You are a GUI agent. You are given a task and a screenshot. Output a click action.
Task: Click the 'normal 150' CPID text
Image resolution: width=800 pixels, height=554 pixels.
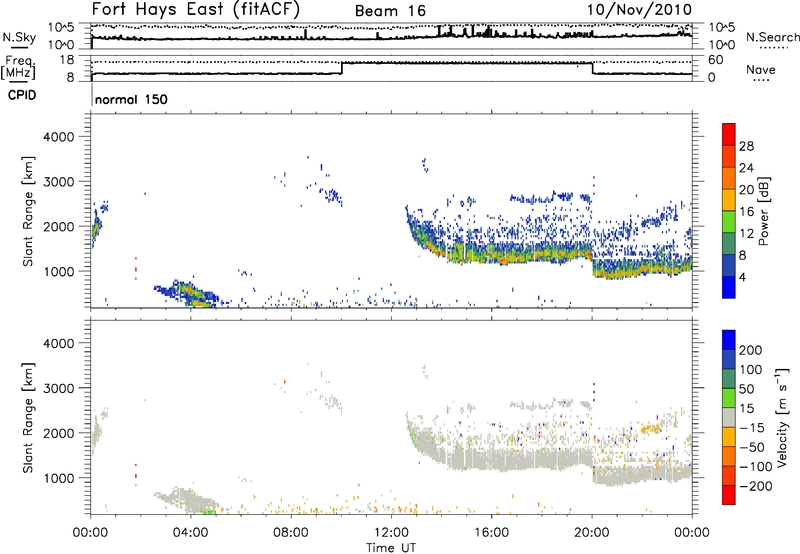[131, 99]
